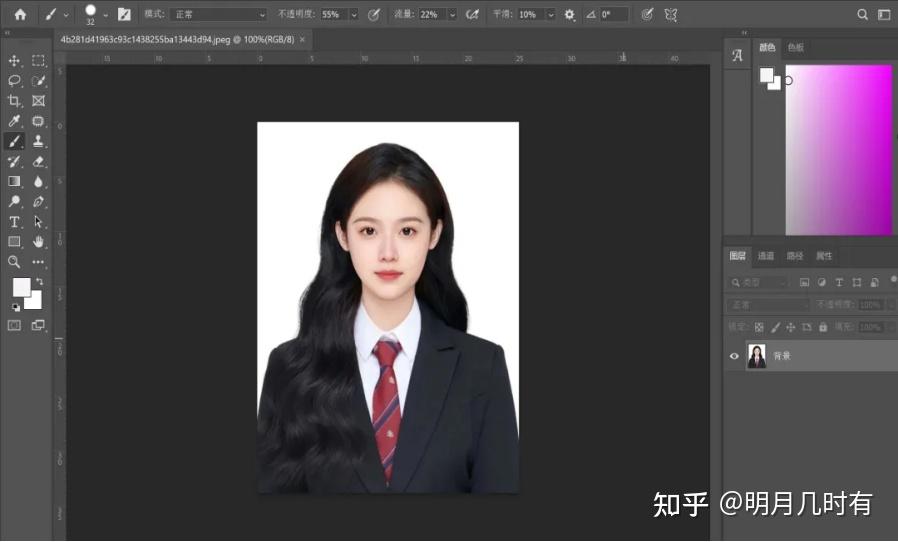
Task: Open the tool preset picker arrow
Action: tap(66, 15)
